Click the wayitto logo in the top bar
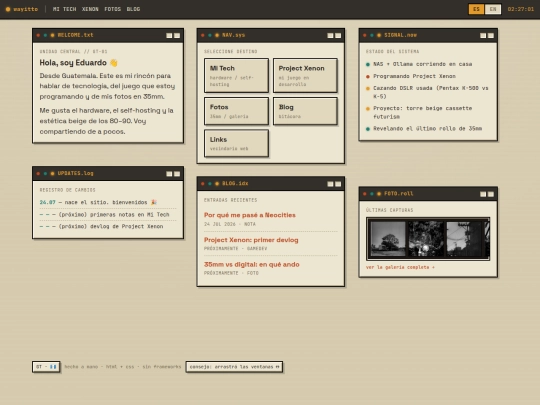The image size is (540, 405). pyautogui.click(x=22, y=9)
